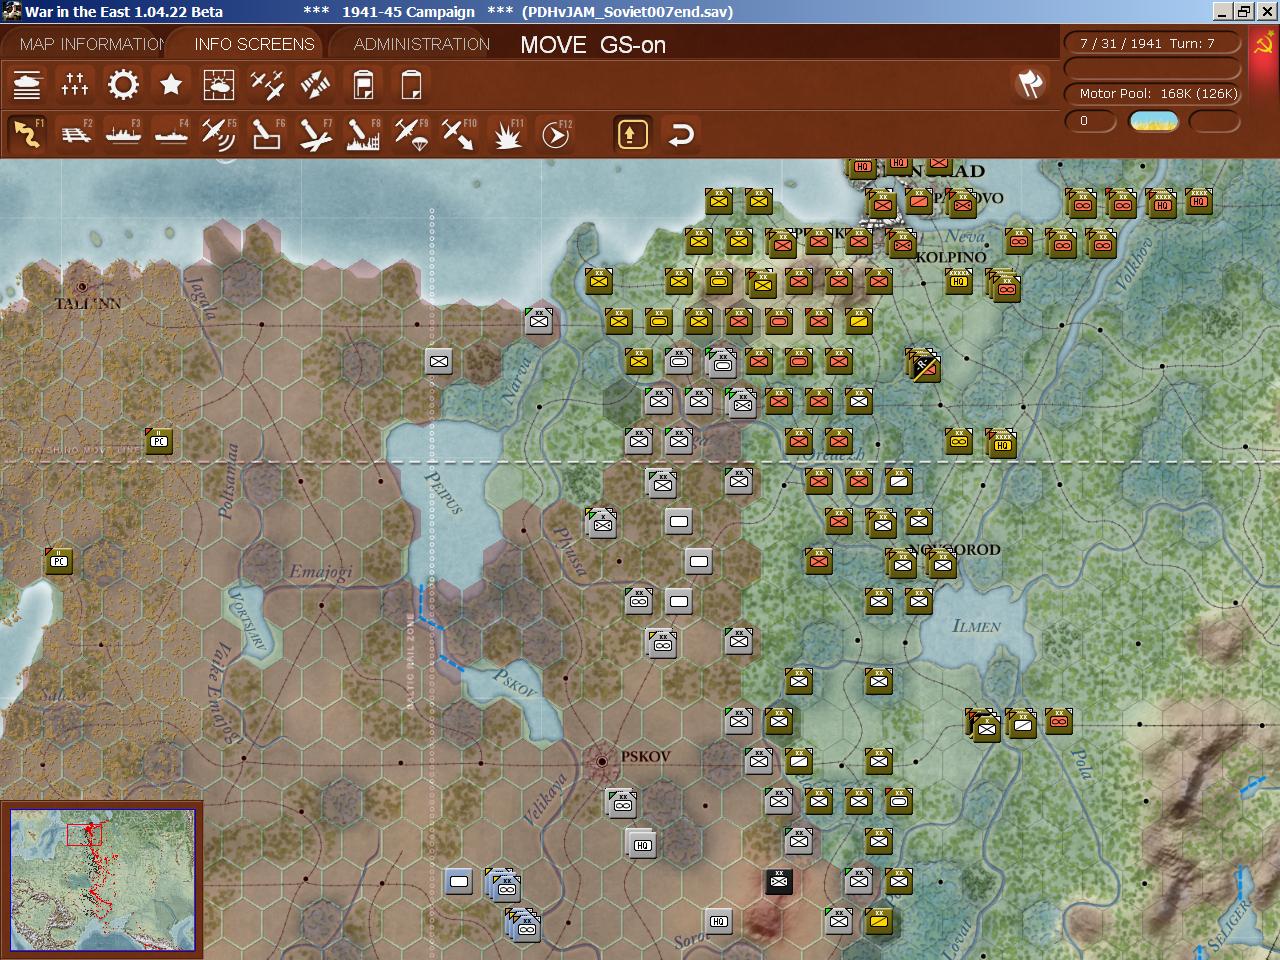Select the F3 naval transport mode

point(123,134)
